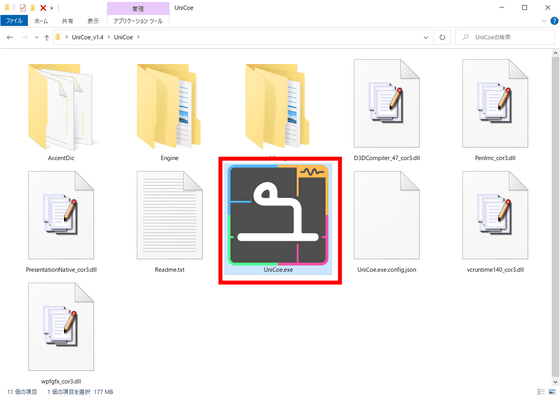
Task: Open the Customize Quick Access Toolbar dropdown
Action: click(52, 8)
